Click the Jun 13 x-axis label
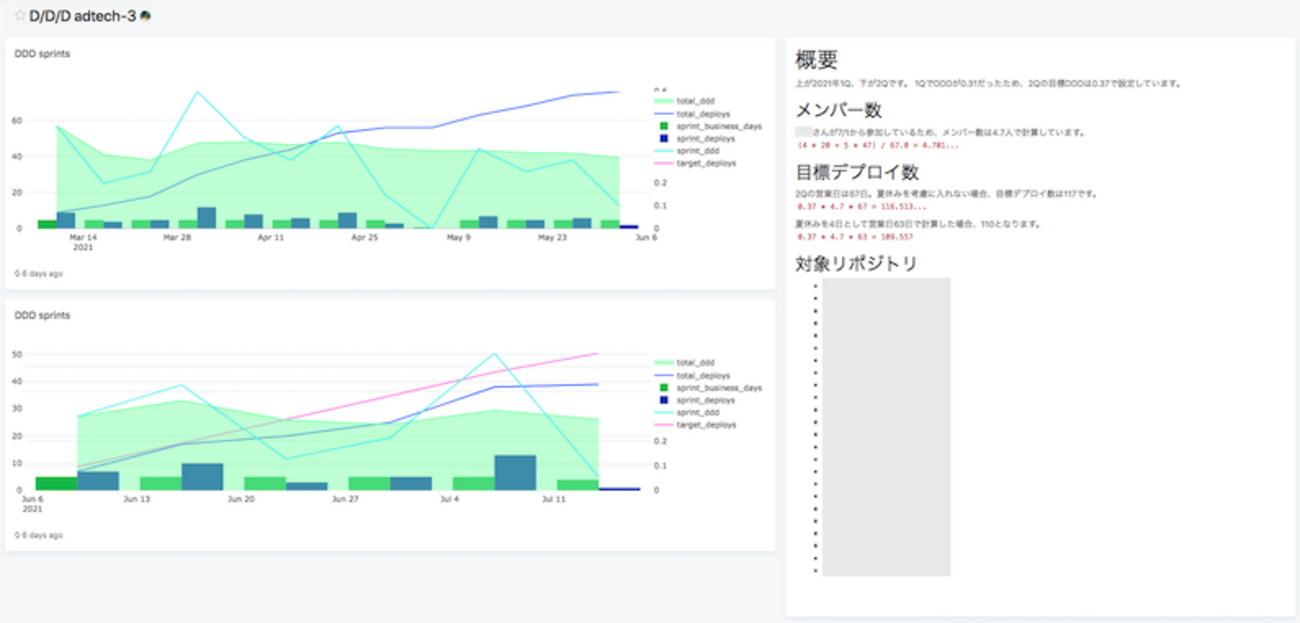 tap(135, 498)
